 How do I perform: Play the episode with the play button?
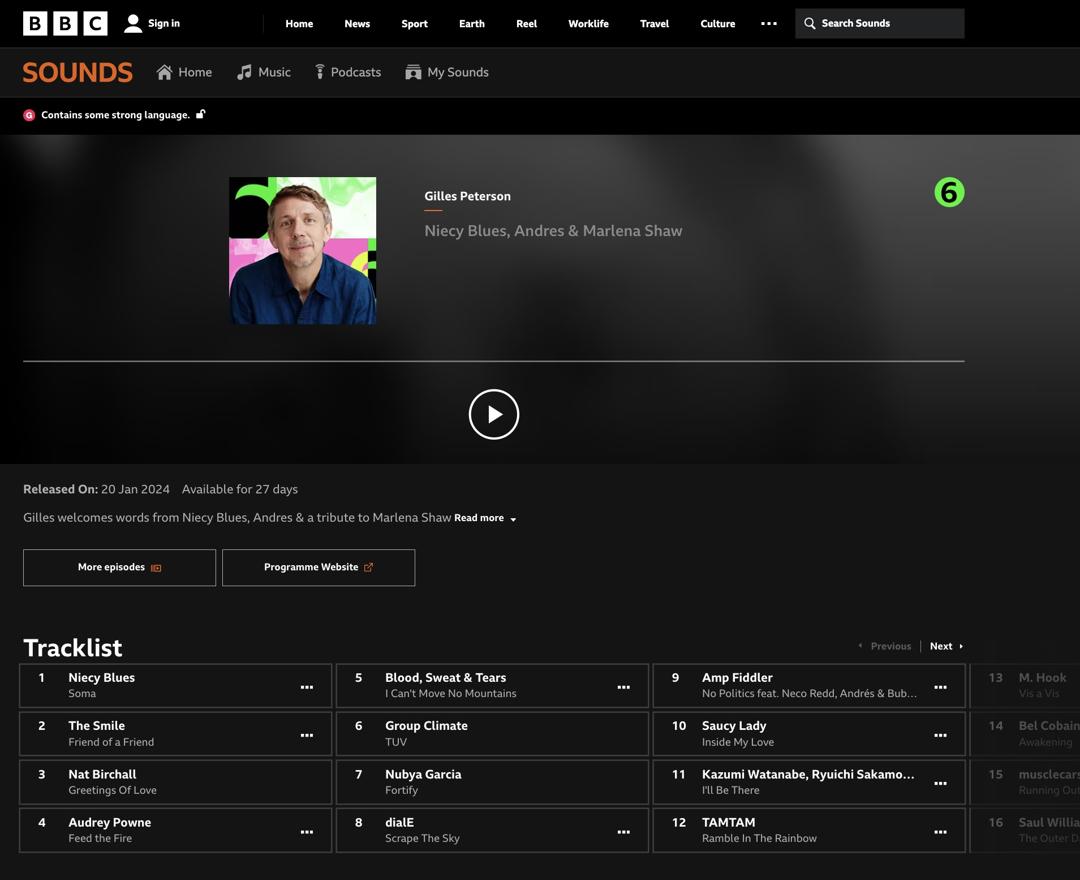tap(494, 415)
